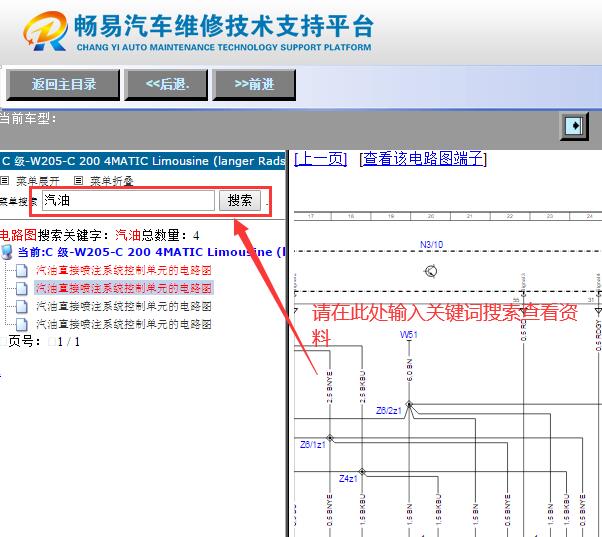Click the document icon of the third result
Screen dimensions: 602x537
22,306
